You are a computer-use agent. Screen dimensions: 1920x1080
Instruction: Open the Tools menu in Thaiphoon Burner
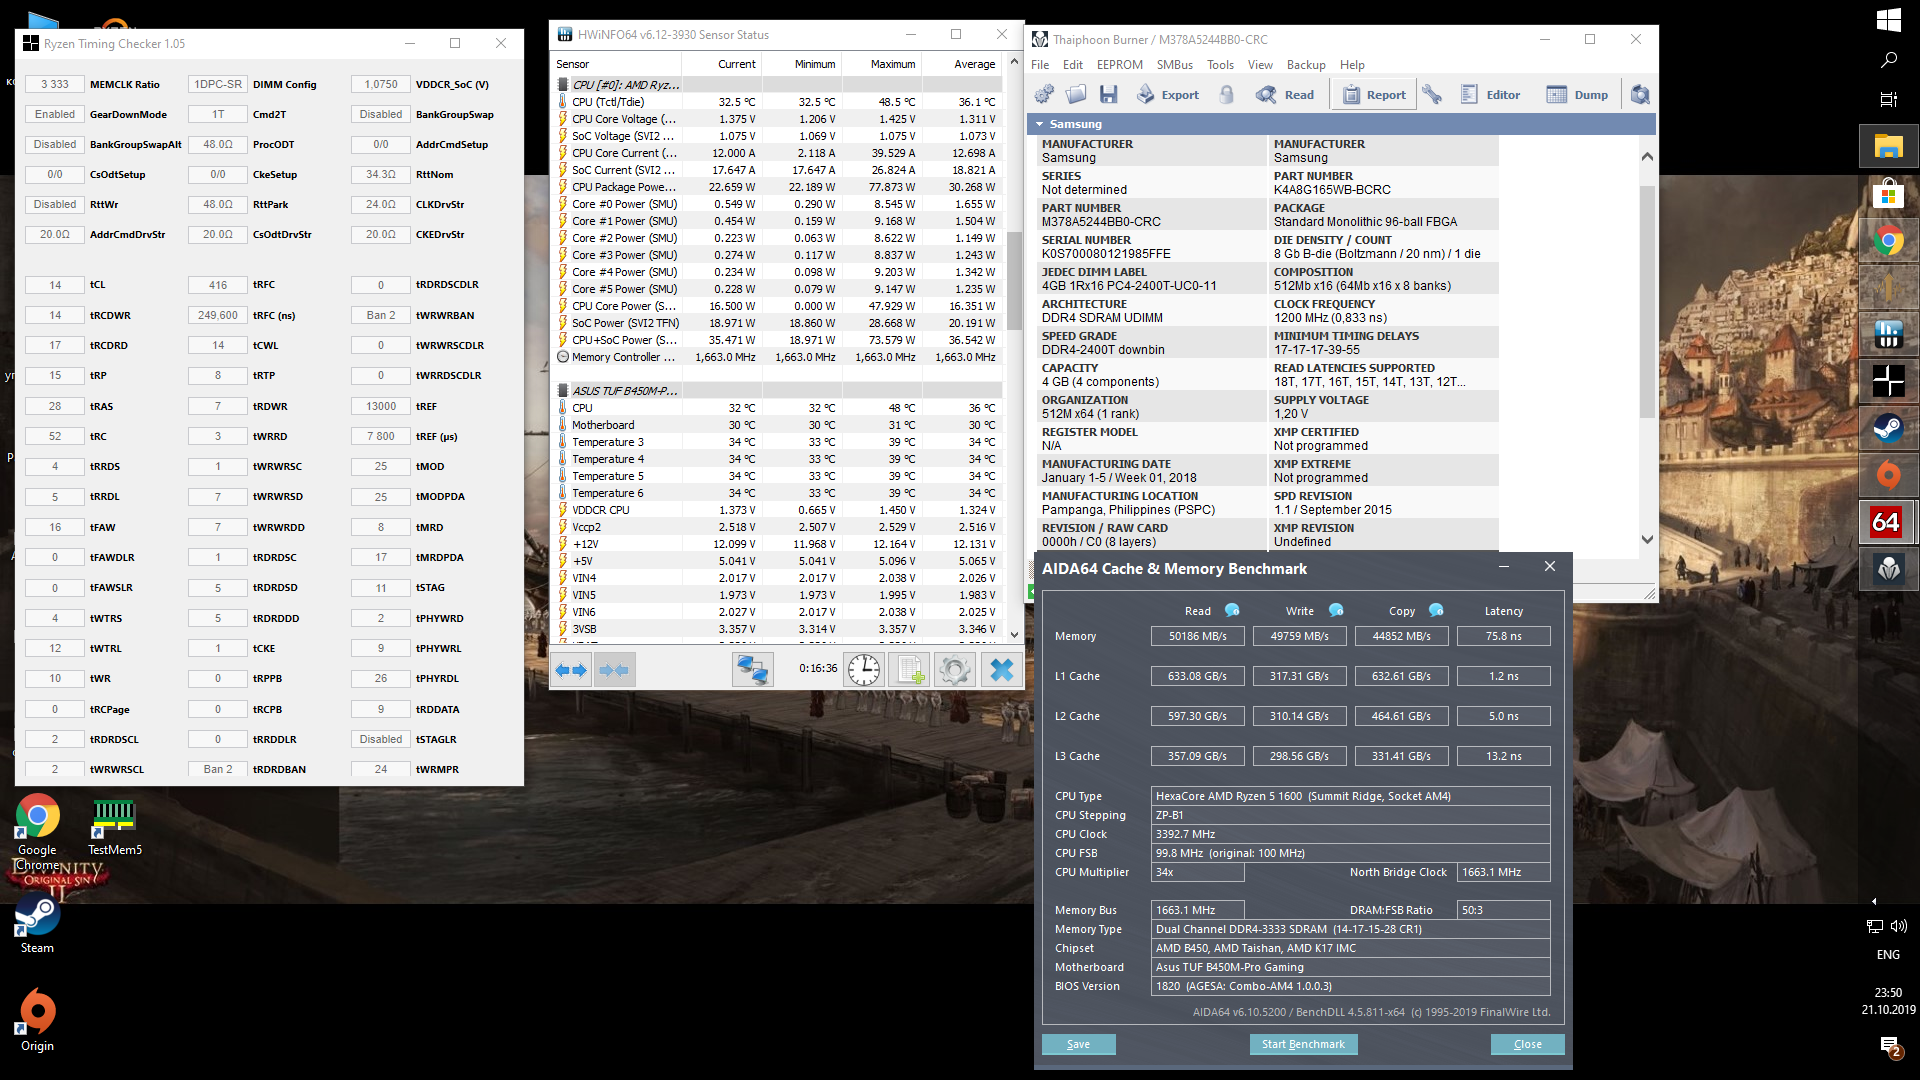point(1220,65)
